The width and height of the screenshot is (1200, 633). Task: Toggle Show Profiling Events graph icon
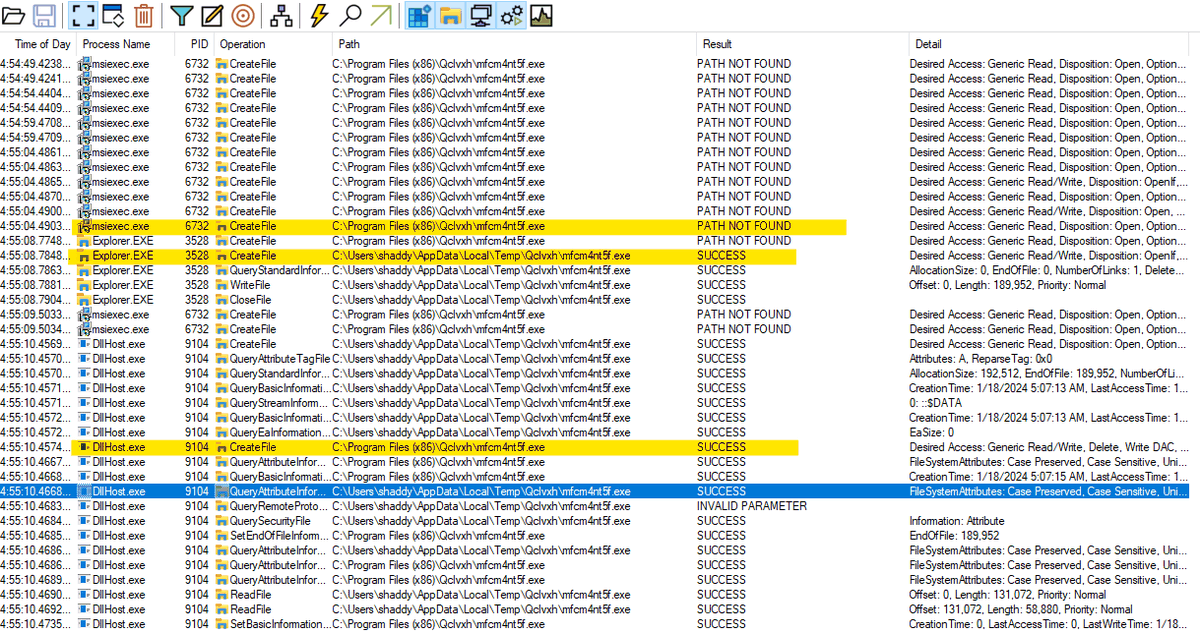point(541,15)
